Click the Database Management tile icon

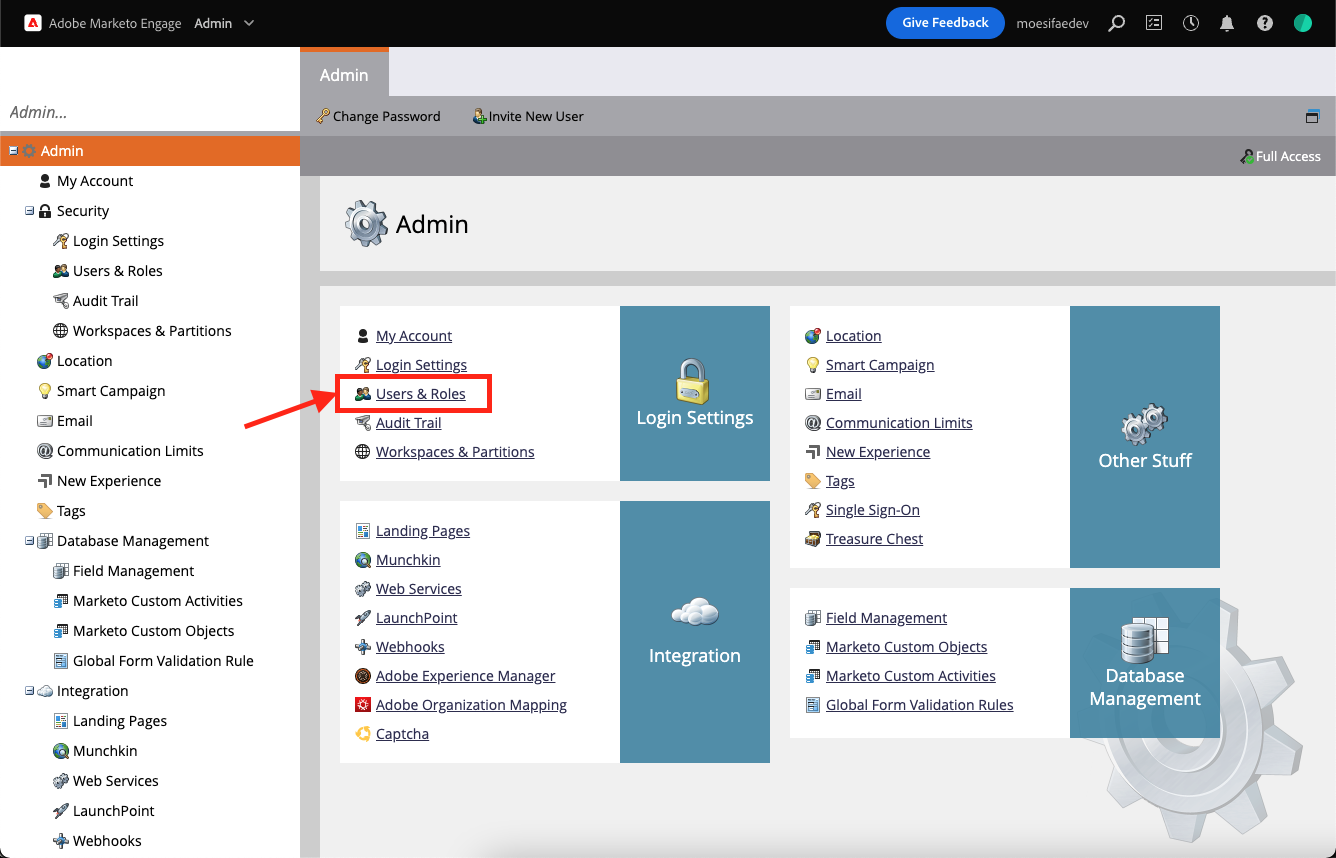[1144, 640]
